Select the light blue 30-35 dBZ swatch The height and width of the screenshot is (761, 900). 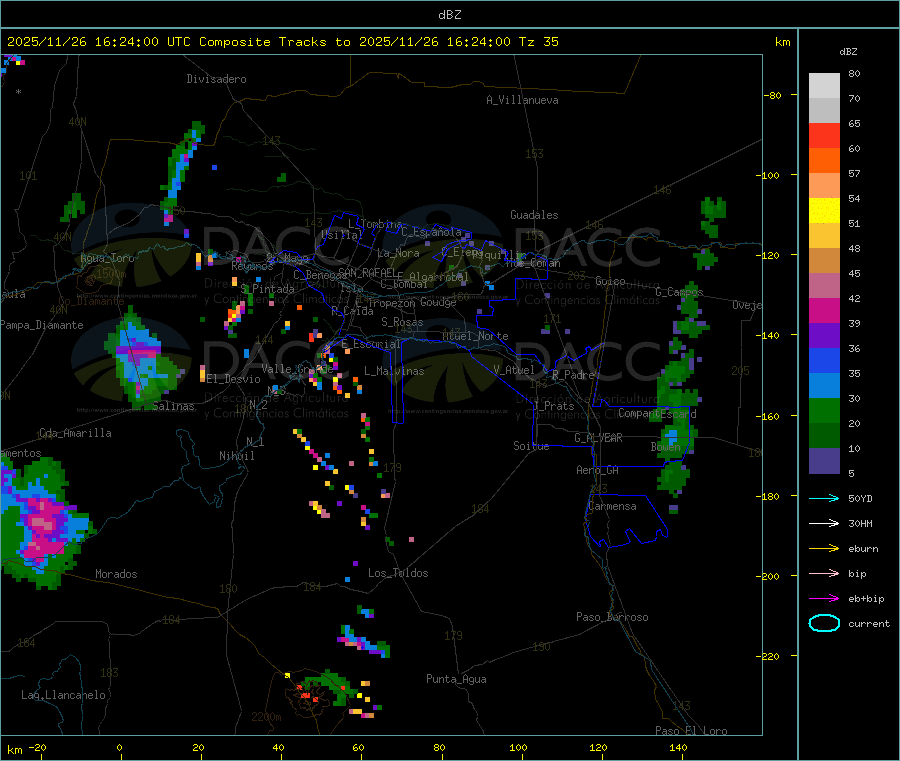[x=824, y=386]
